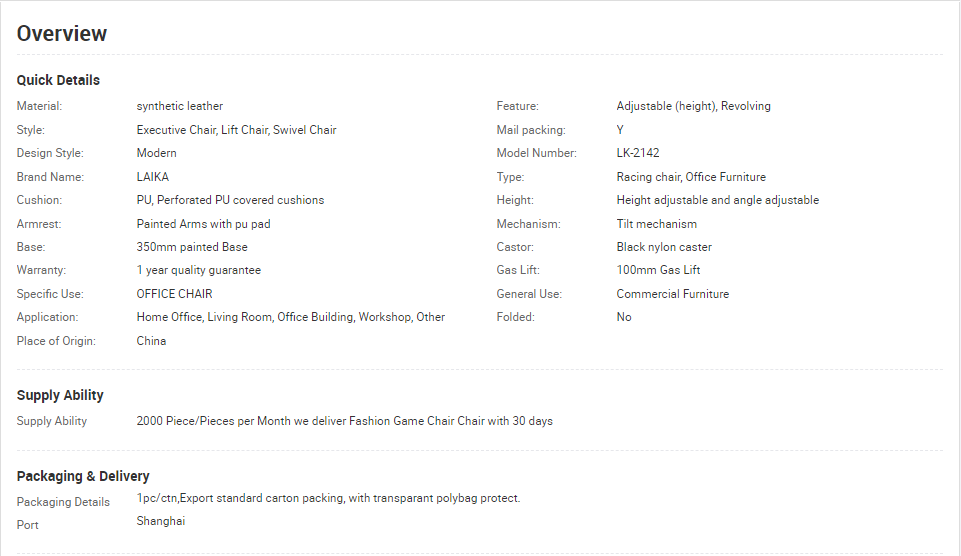Select the Quick Details section title
Viewport: 961px width, 556px height.
pyautogui.click(x=58, y=80)
